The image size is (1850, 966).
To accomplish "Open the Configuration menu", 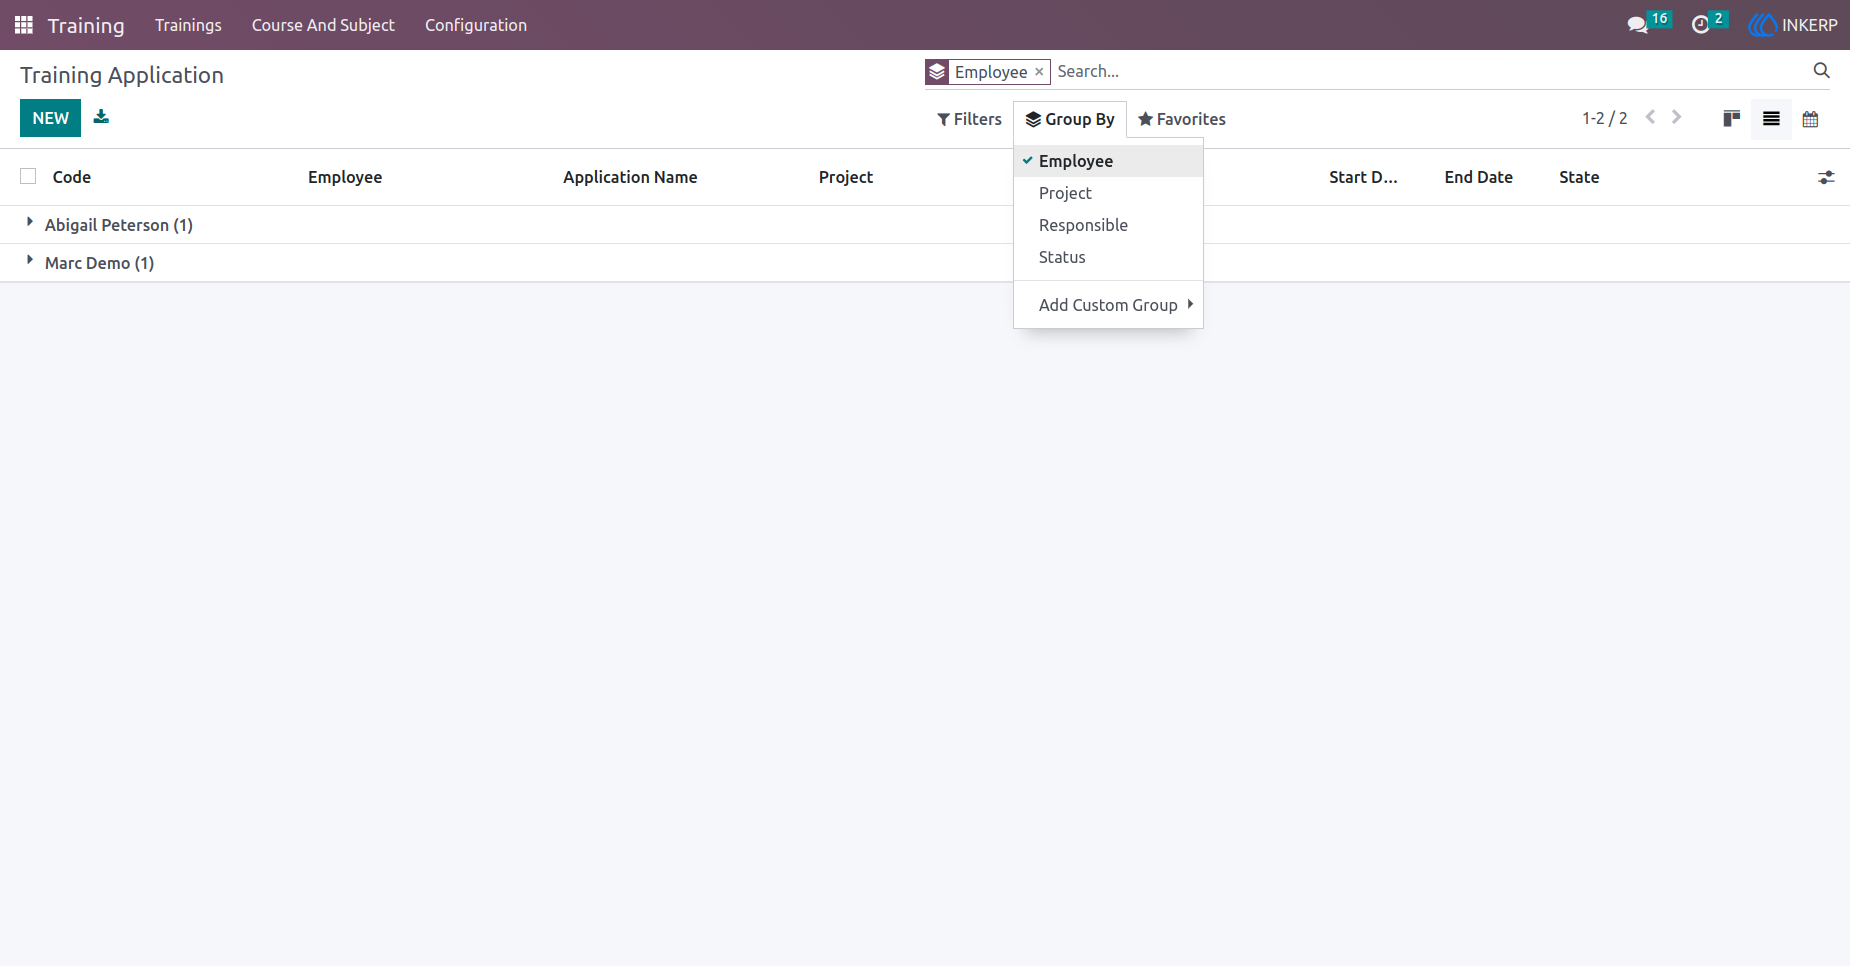I will pyautogui.click(x=476, y=25).
